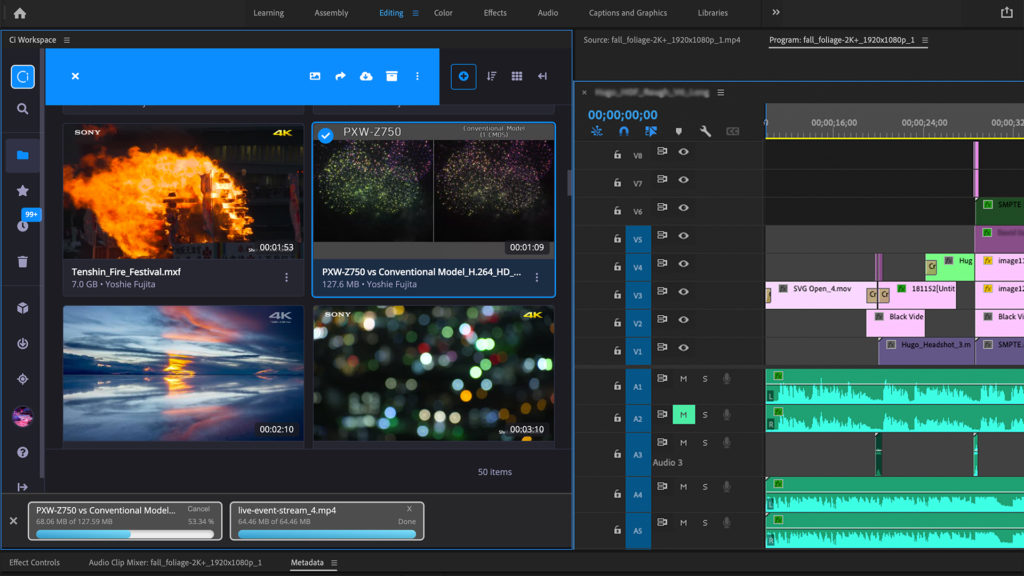Unmute audio track A2
Viewport: 1024px width, 576px height.
pyautogui.click(x=683, y=415)
